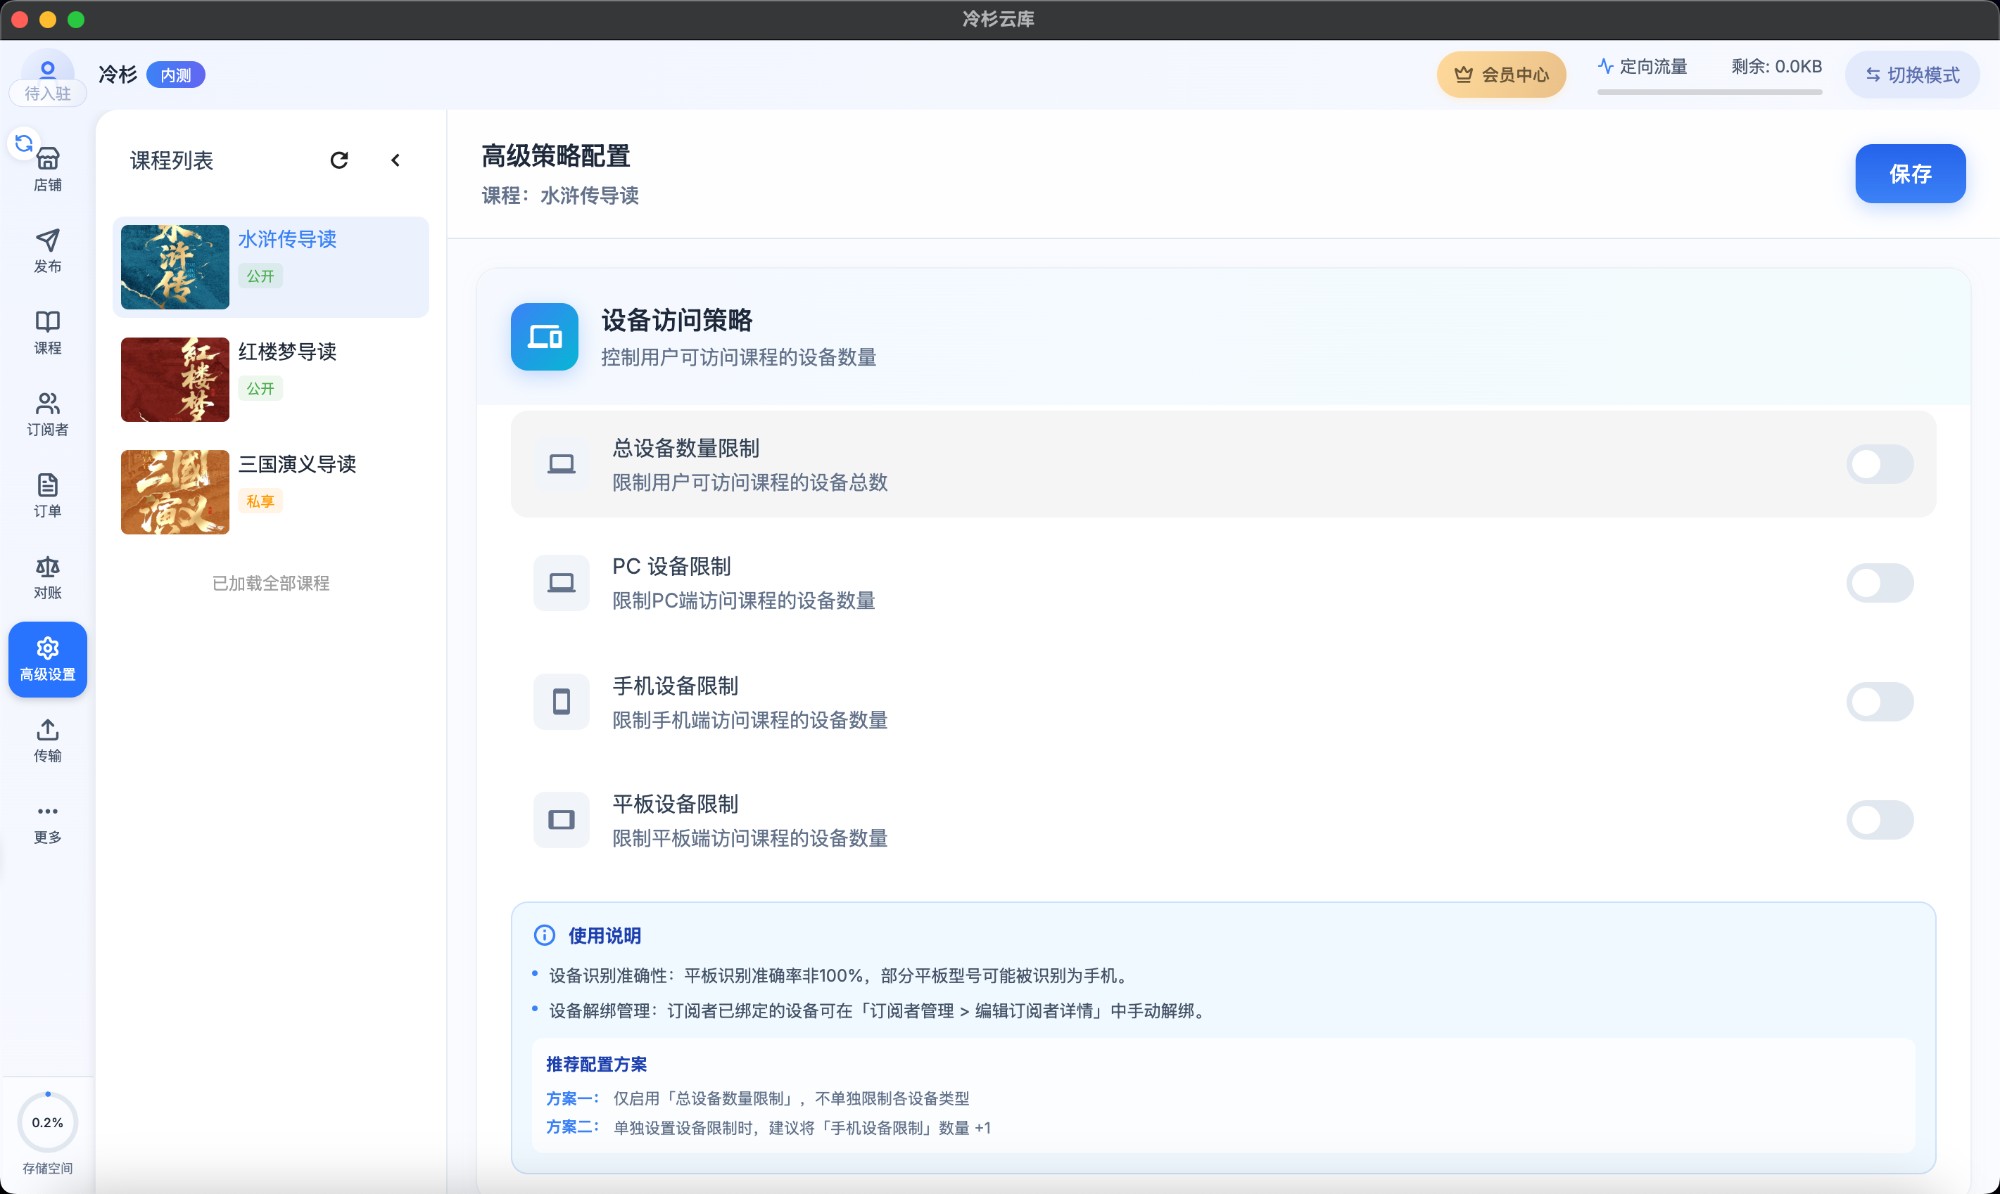Click 私享 tag under 三国演义导读
The width and height of the screenshot is (2000, 1194).
[260, 502]
